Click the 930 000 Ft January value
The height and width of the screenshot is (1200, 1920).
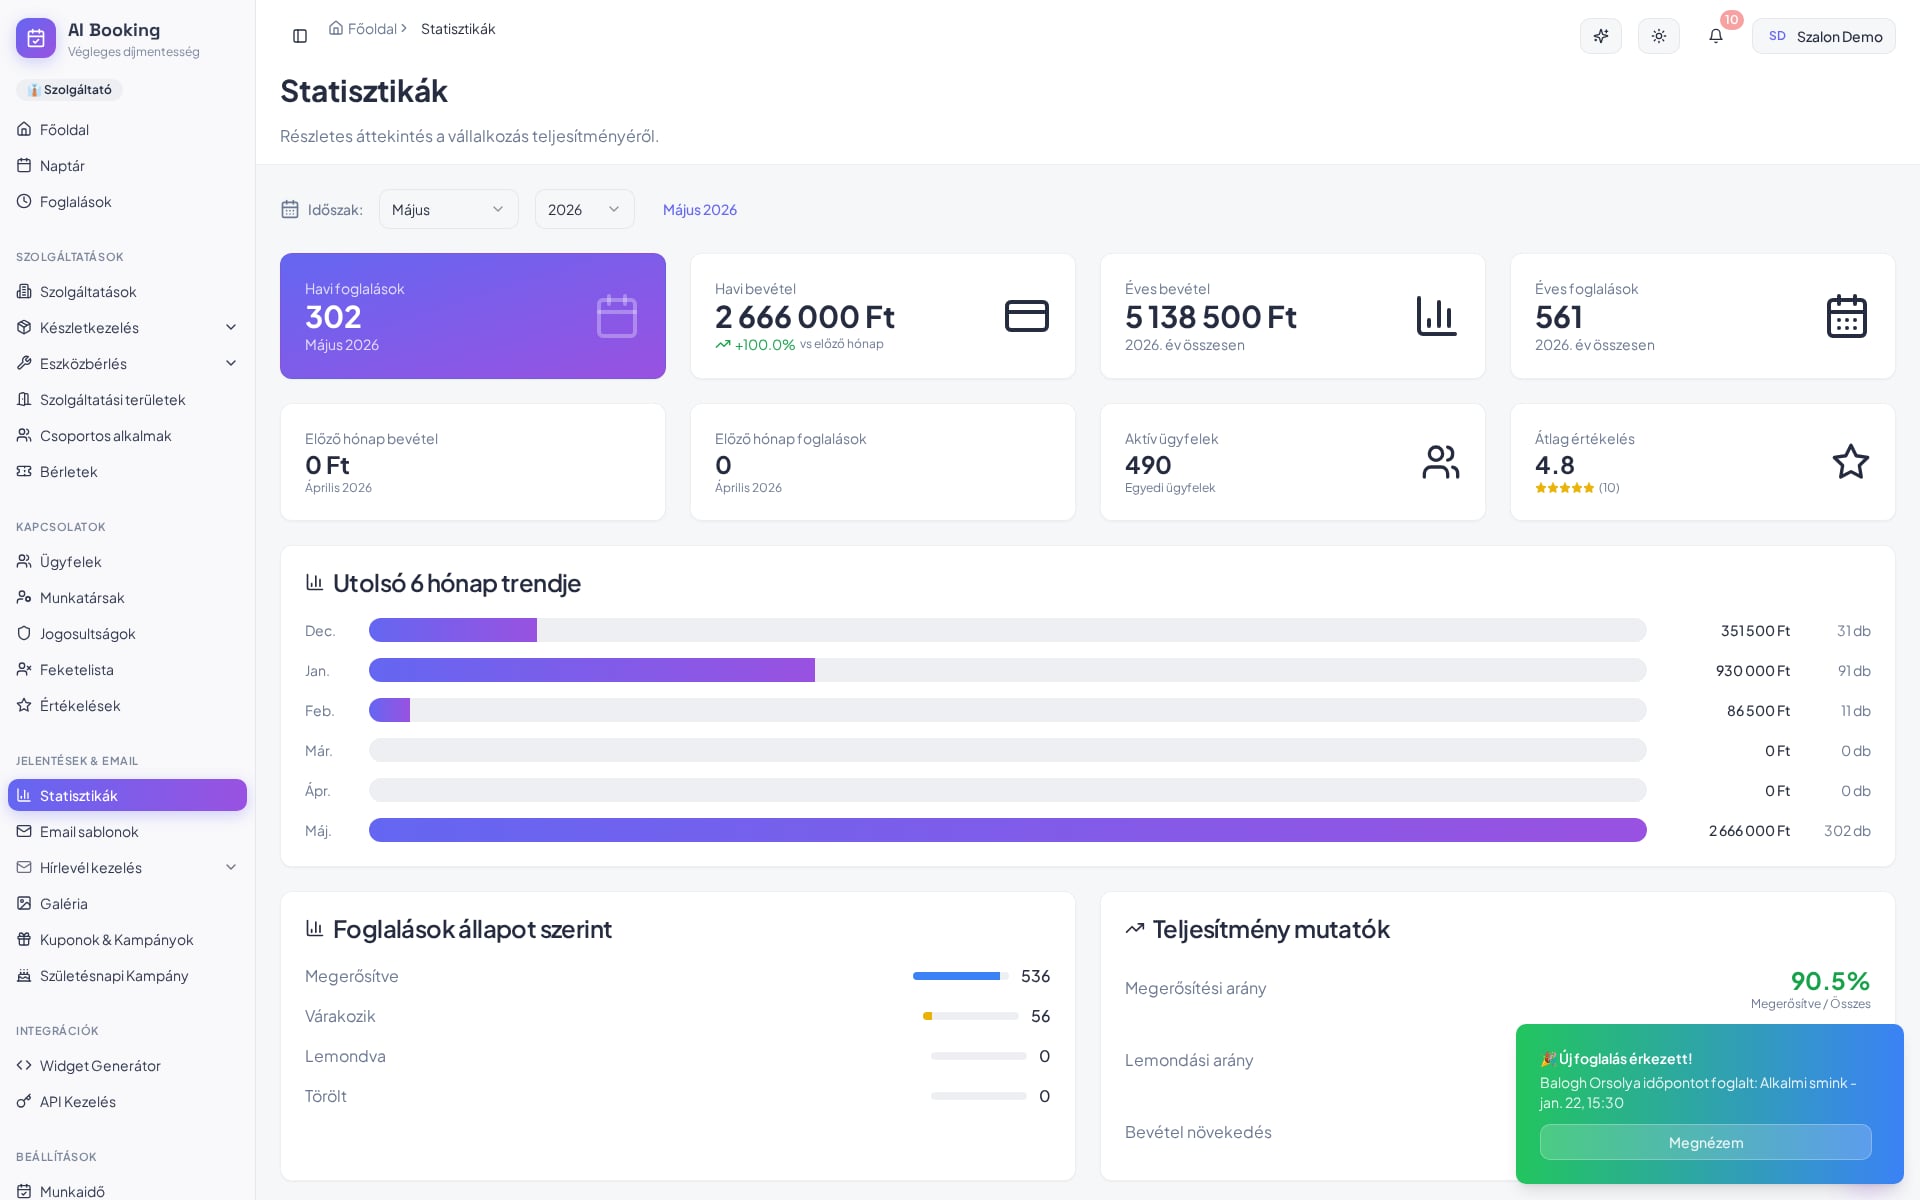point(1753,670)
